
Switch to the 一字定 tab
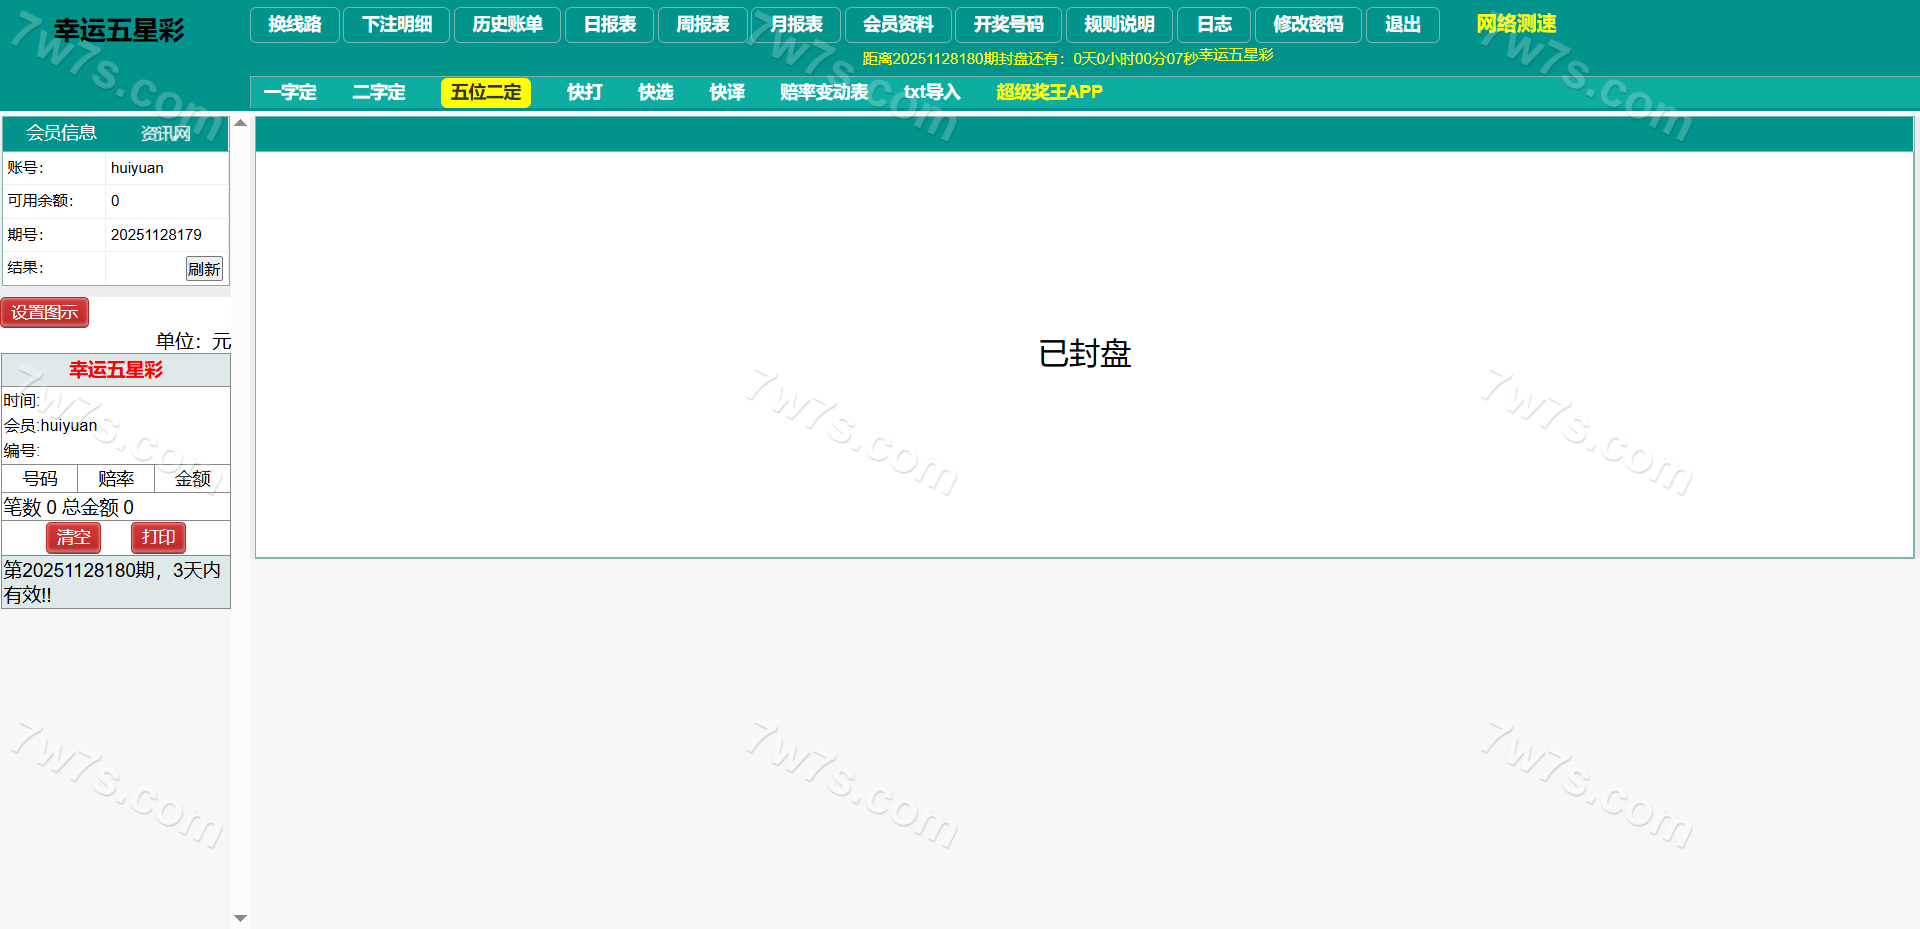pos(290,93)
